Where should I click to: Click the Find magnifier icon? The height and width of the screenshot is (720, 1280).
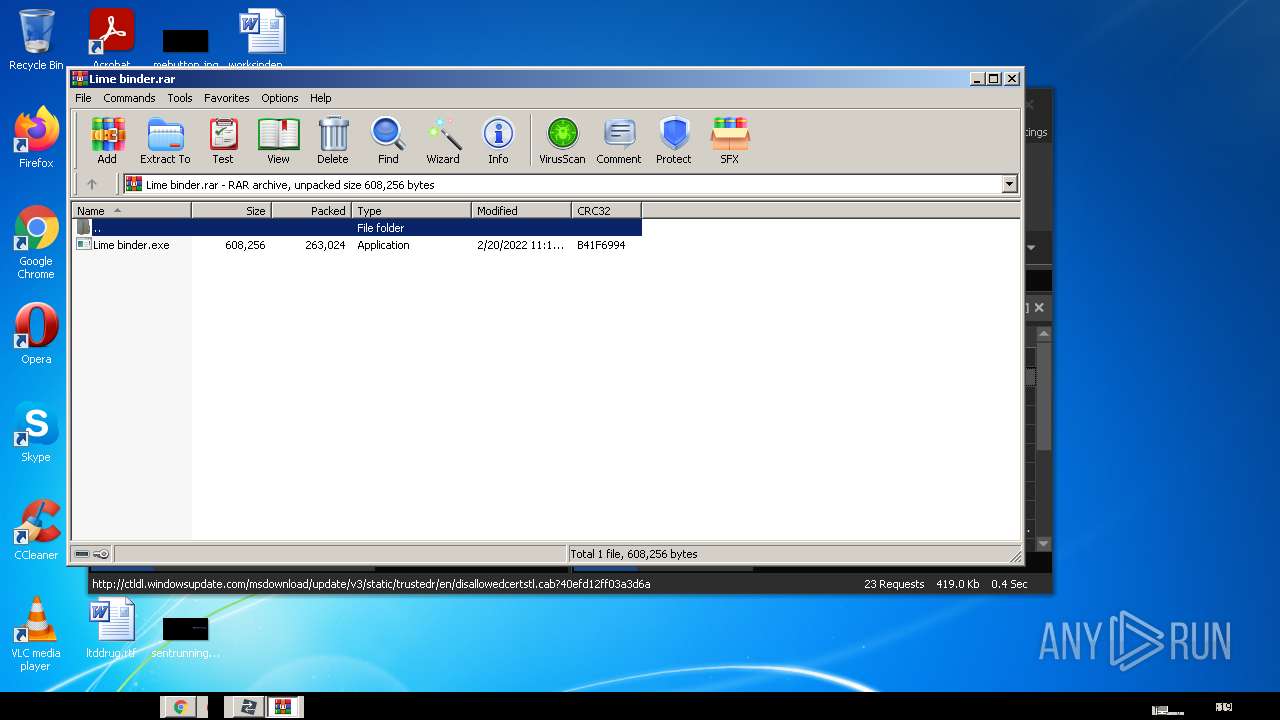coord(388,141)
